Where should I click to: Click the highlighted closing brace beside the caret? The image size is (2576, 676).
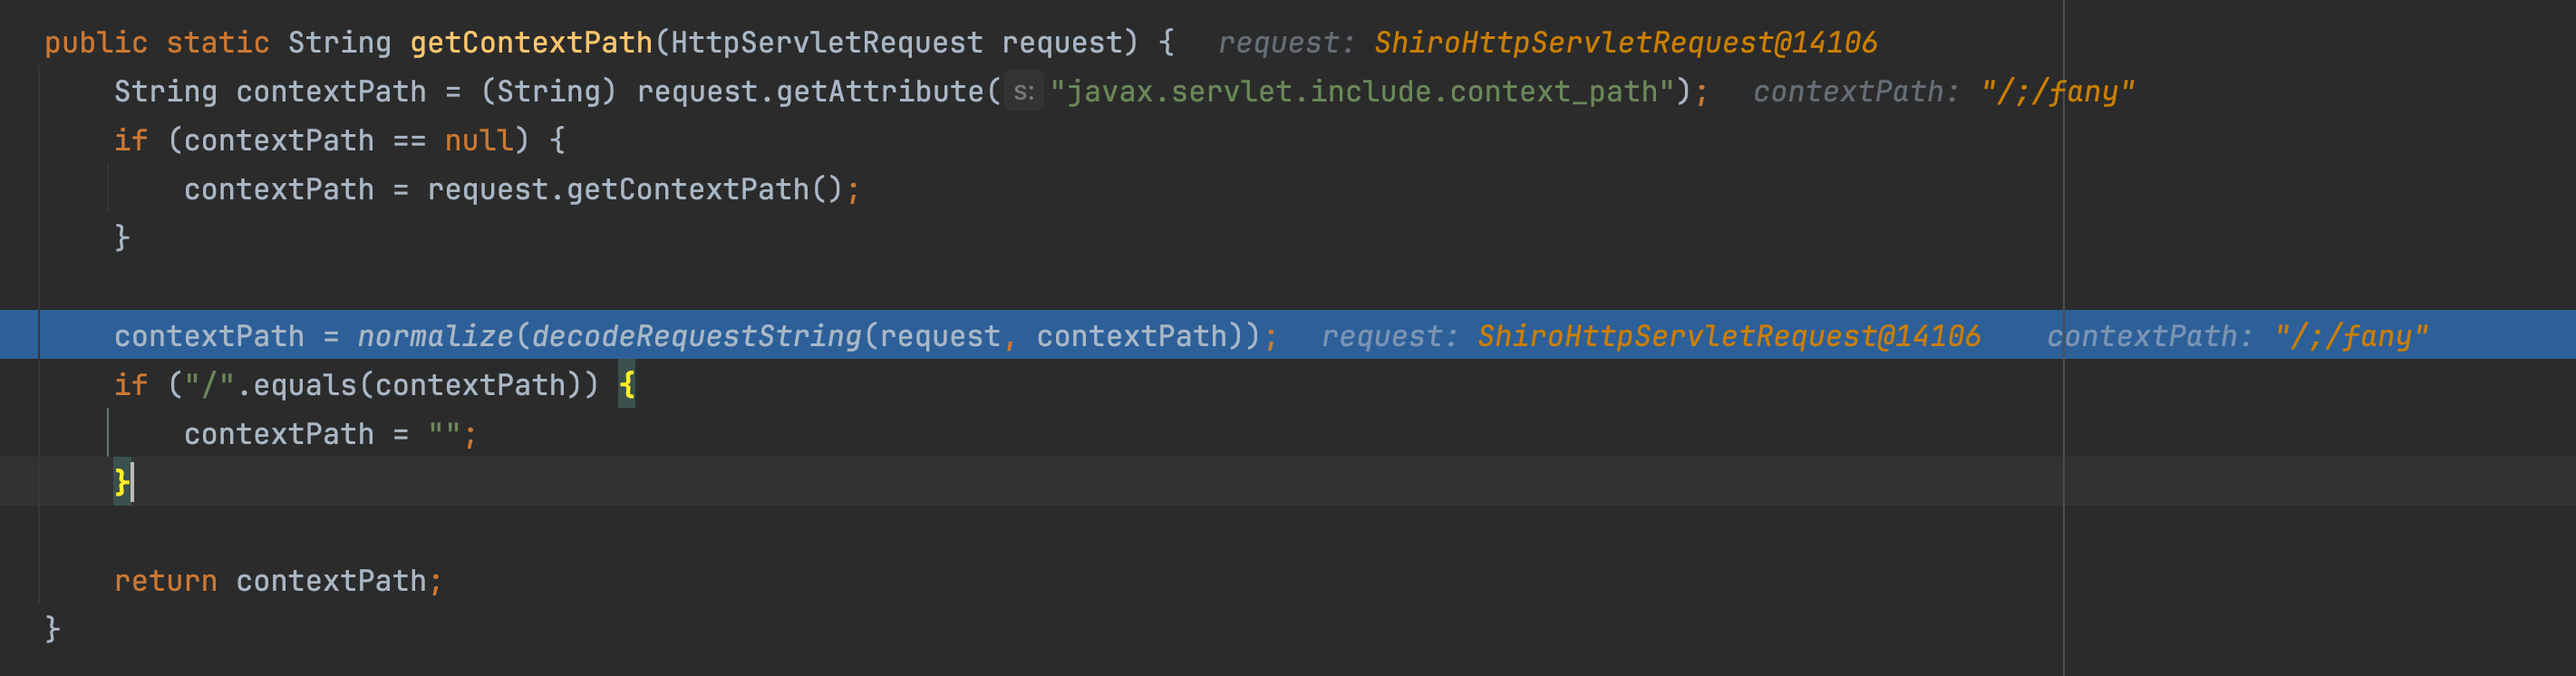coord(121,483)
